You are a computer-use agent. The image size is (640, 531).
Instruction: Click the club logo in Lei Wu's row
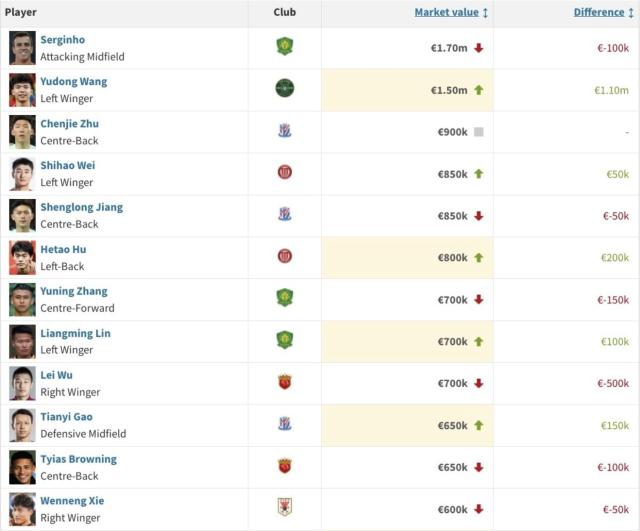tap(284, 383)
